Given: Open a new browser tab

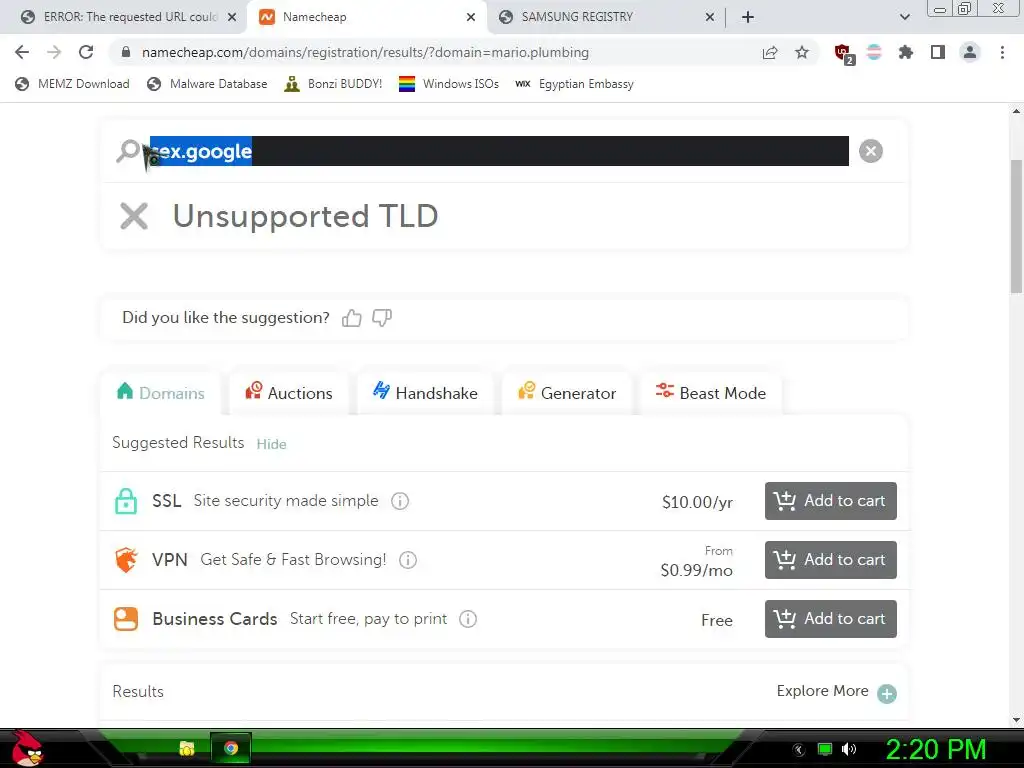Looking at the screenshot, I should pos(748,17).
